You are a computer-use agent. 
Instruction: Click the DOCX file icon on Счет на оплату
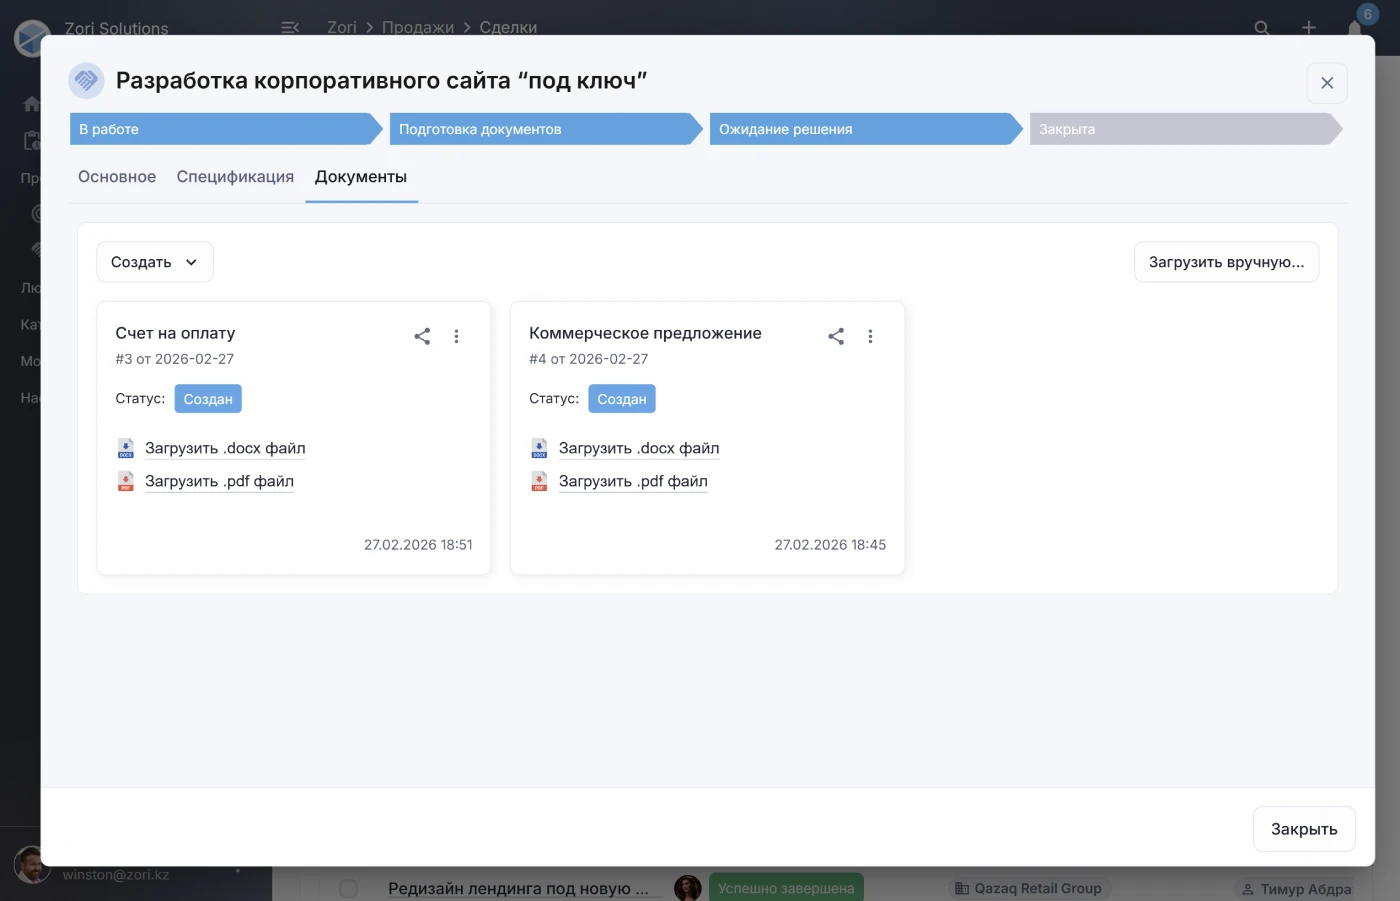pos(125,448)
